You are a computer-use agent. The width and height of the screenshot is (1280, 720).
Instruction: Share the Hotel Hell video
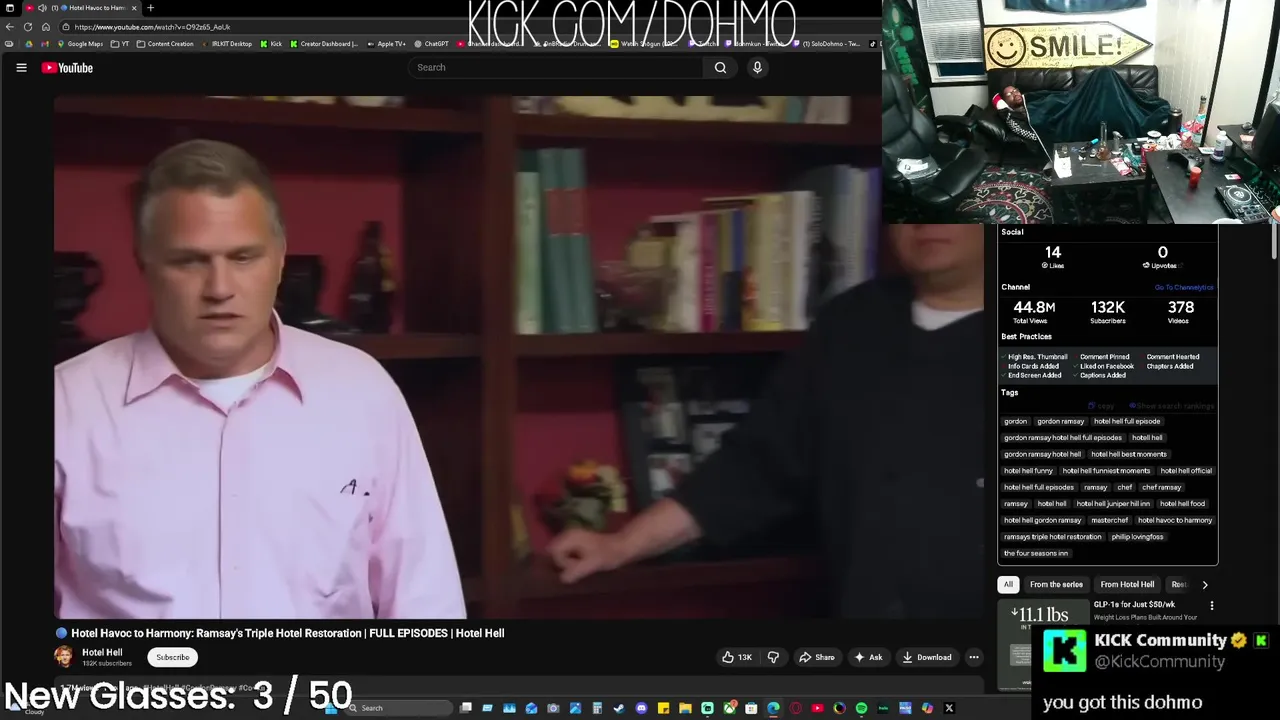coord(817,657)
